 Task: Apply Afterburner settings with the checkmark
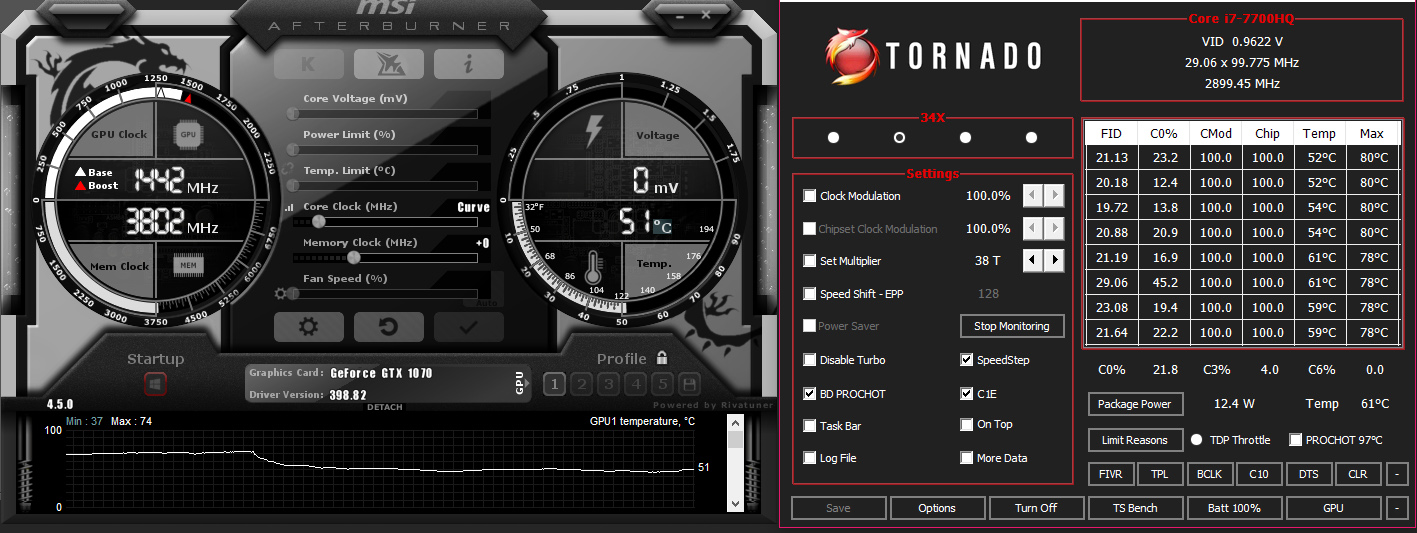(x=468, y=326)
